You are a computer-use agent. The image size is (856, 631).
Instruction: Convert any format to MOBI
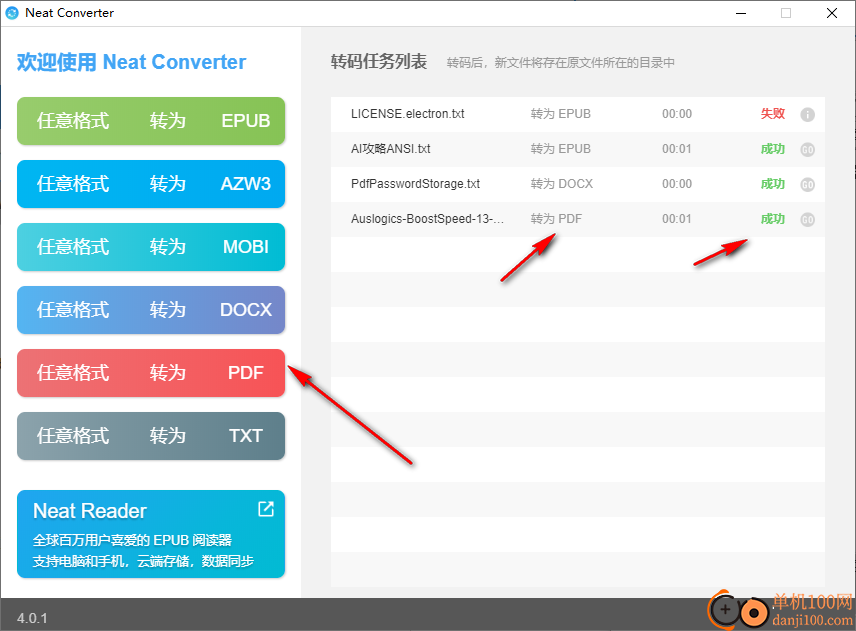151,247
